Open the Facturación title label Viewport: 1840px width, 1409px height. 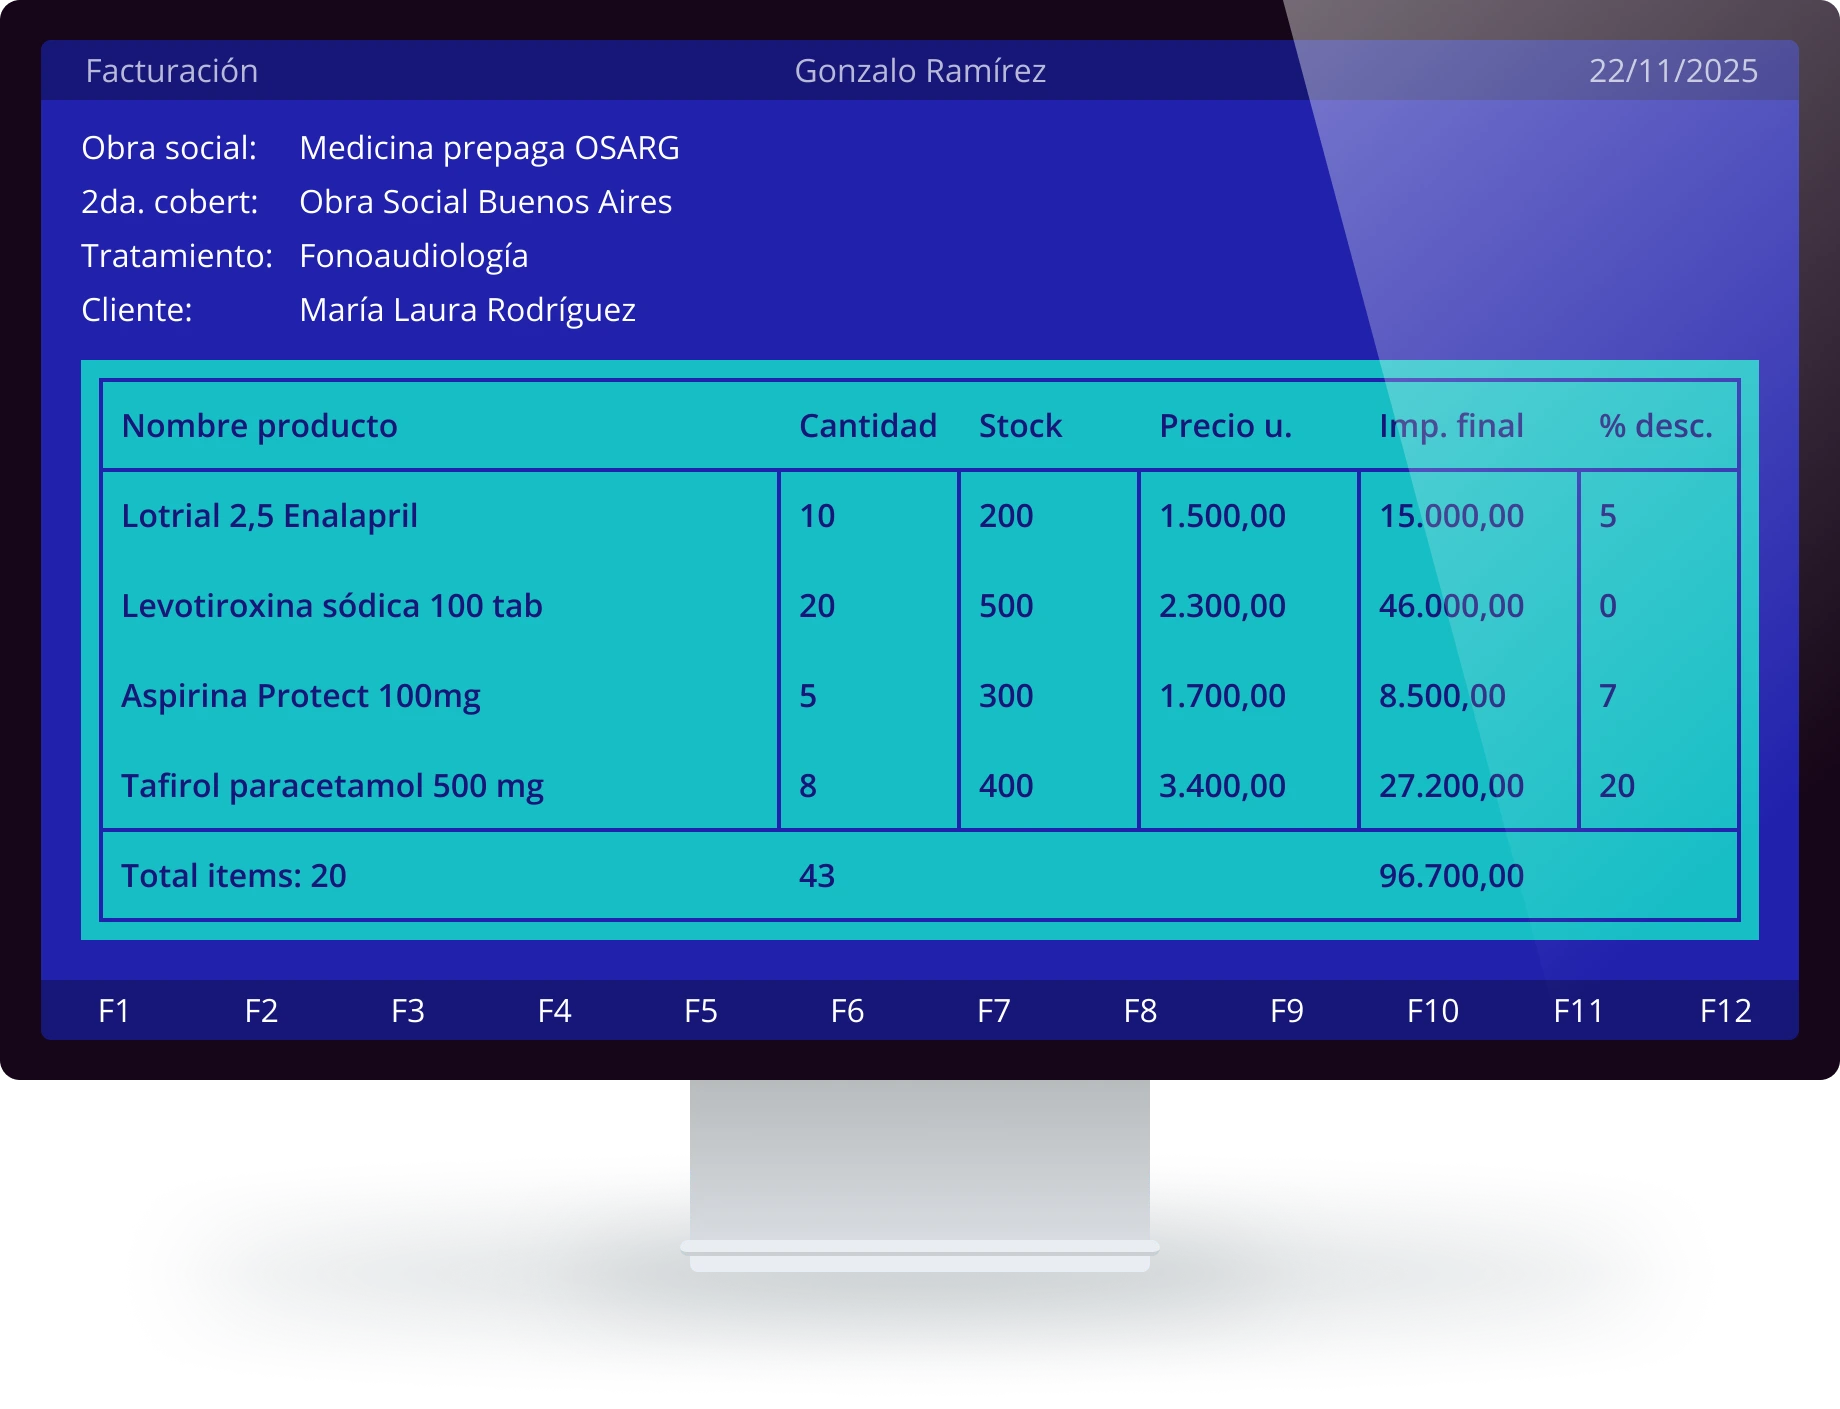click(171, 71)
